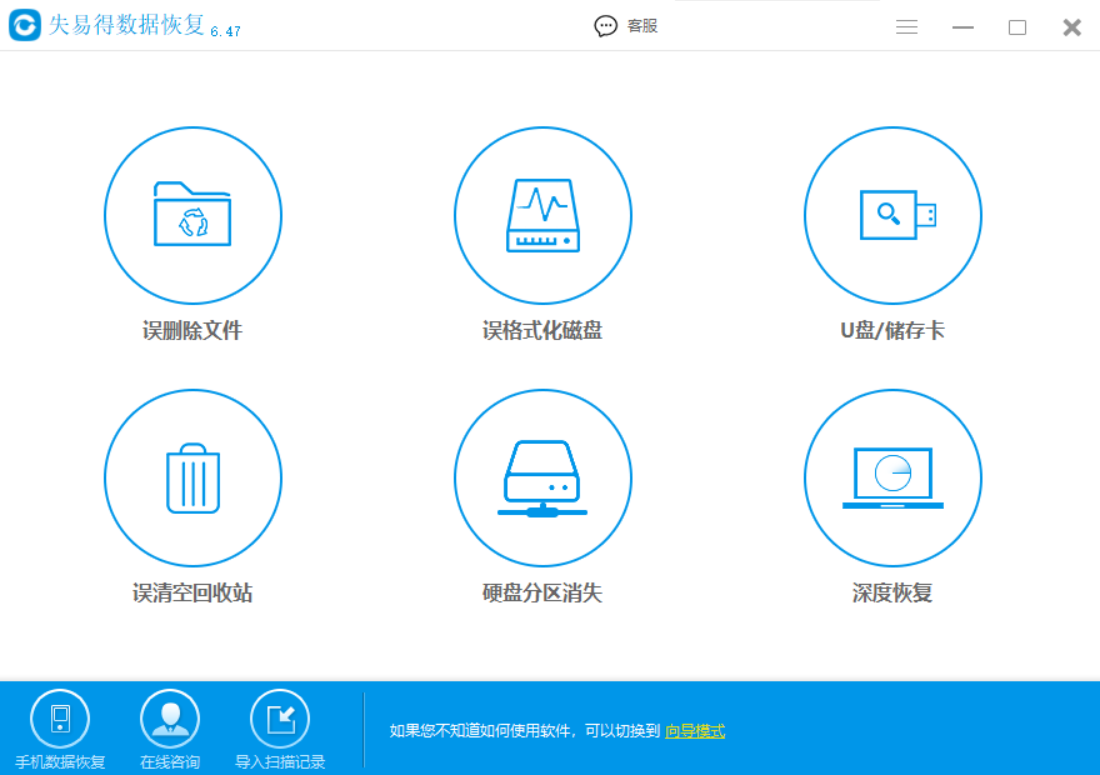Click the 误清空回收站 trash bin icon
The height and width of the screenshot is (775, 1100).
pos(193,478)
